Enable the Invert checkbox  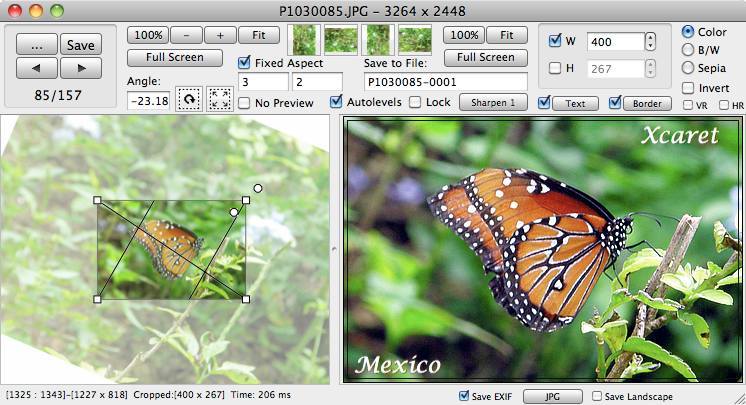tap(687, 88)
